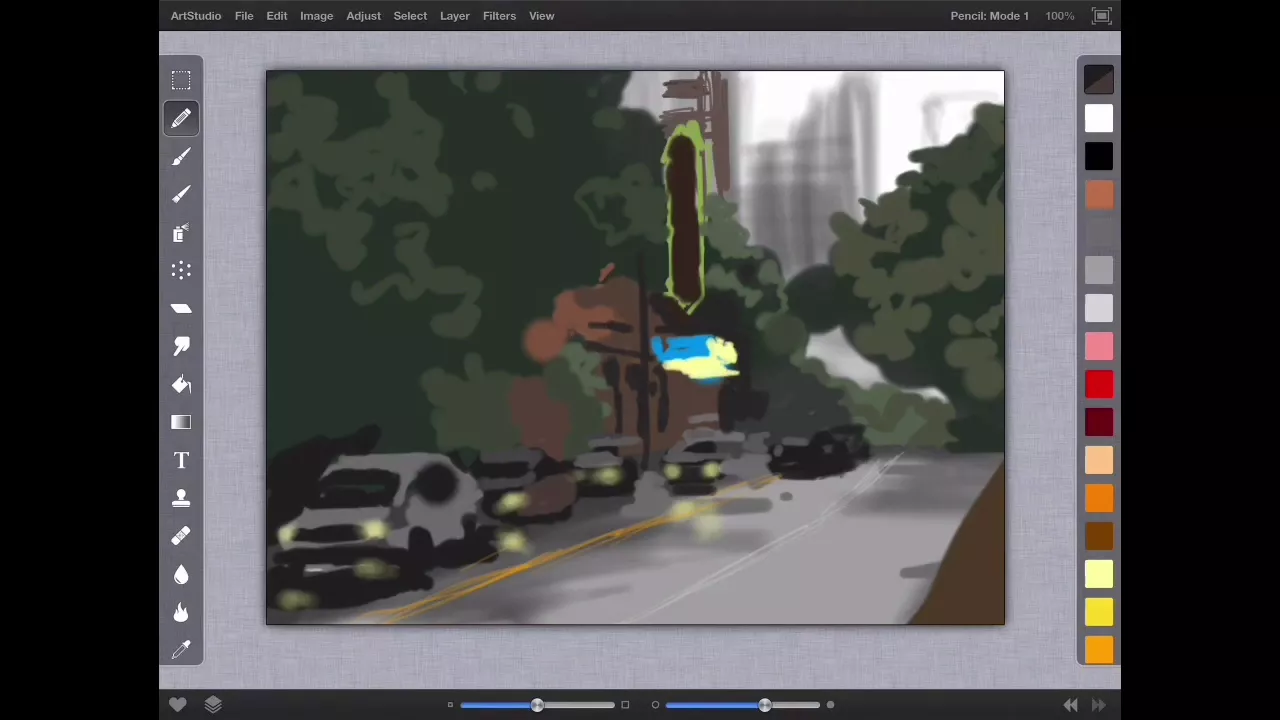This screenshot has height=720, width=1280.
Task: Open the Image menu
Action: [317, 16]
